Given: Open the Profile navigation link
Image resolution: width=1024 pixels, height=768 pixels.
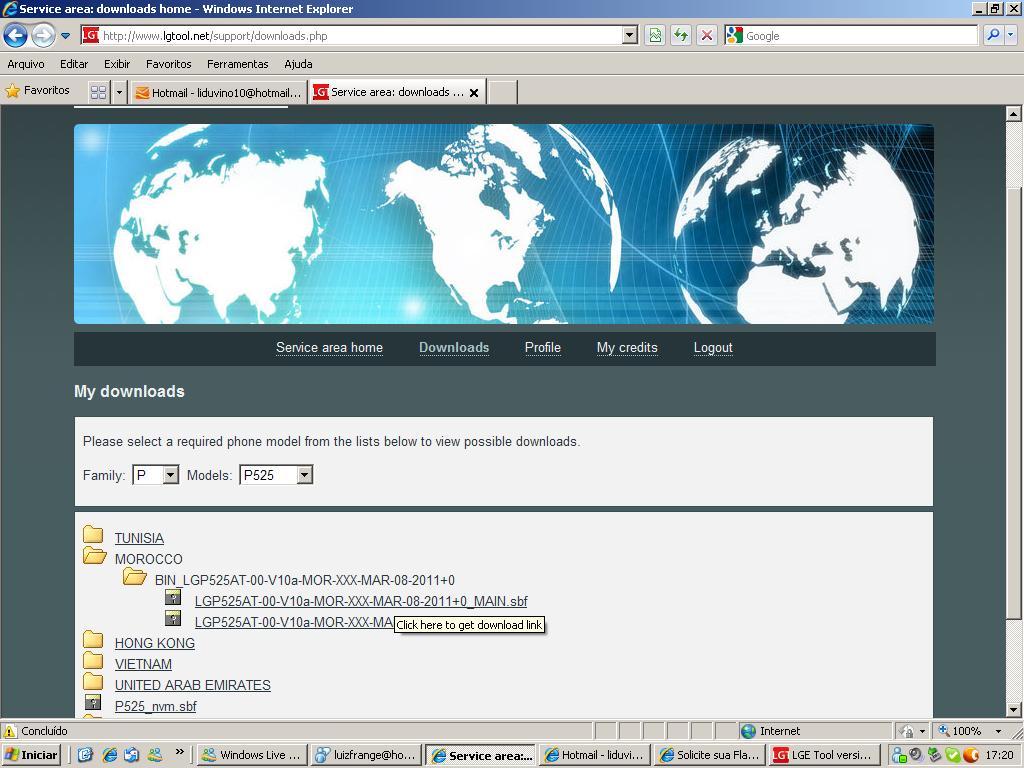Looking at the screenshot, I should coord(543,348).
